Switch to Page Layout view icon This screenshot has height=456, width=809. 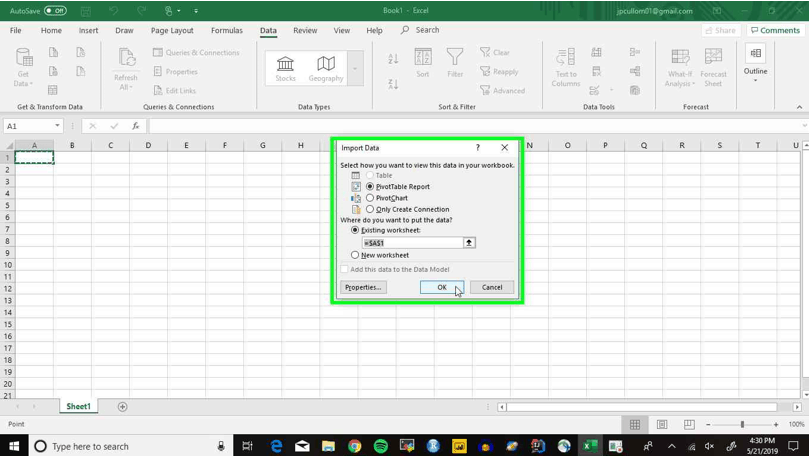[662, 425]
